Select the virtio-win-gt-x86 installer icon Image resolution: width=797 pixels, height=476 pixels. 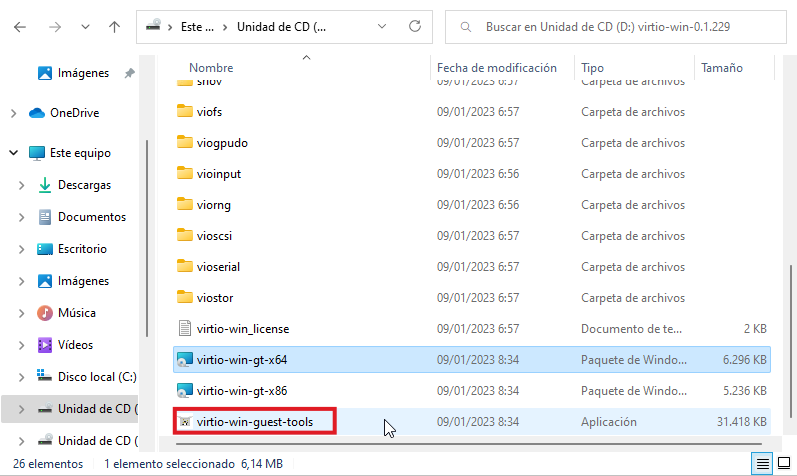(184, 390)
